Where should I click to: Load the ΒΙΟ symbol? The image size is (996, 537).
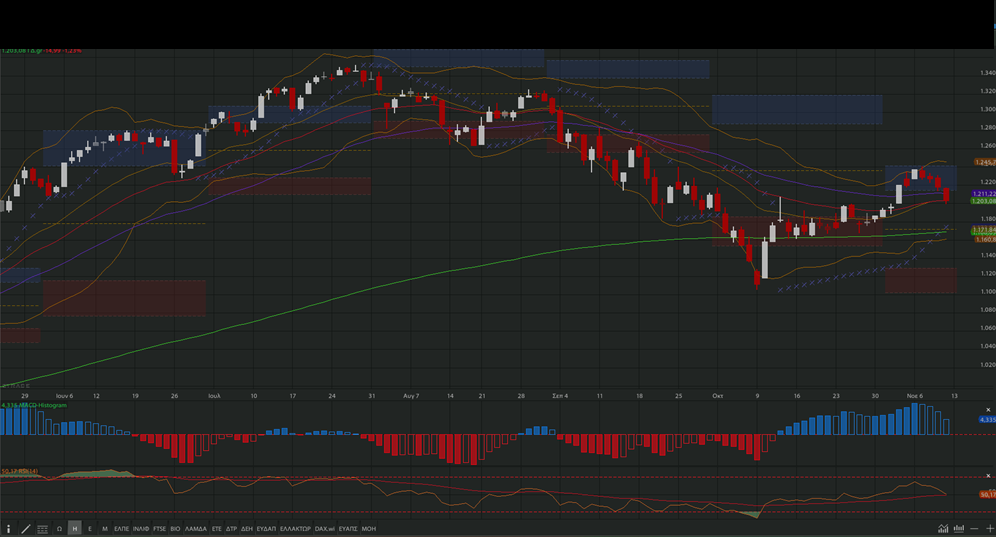[x=175, y=529]
